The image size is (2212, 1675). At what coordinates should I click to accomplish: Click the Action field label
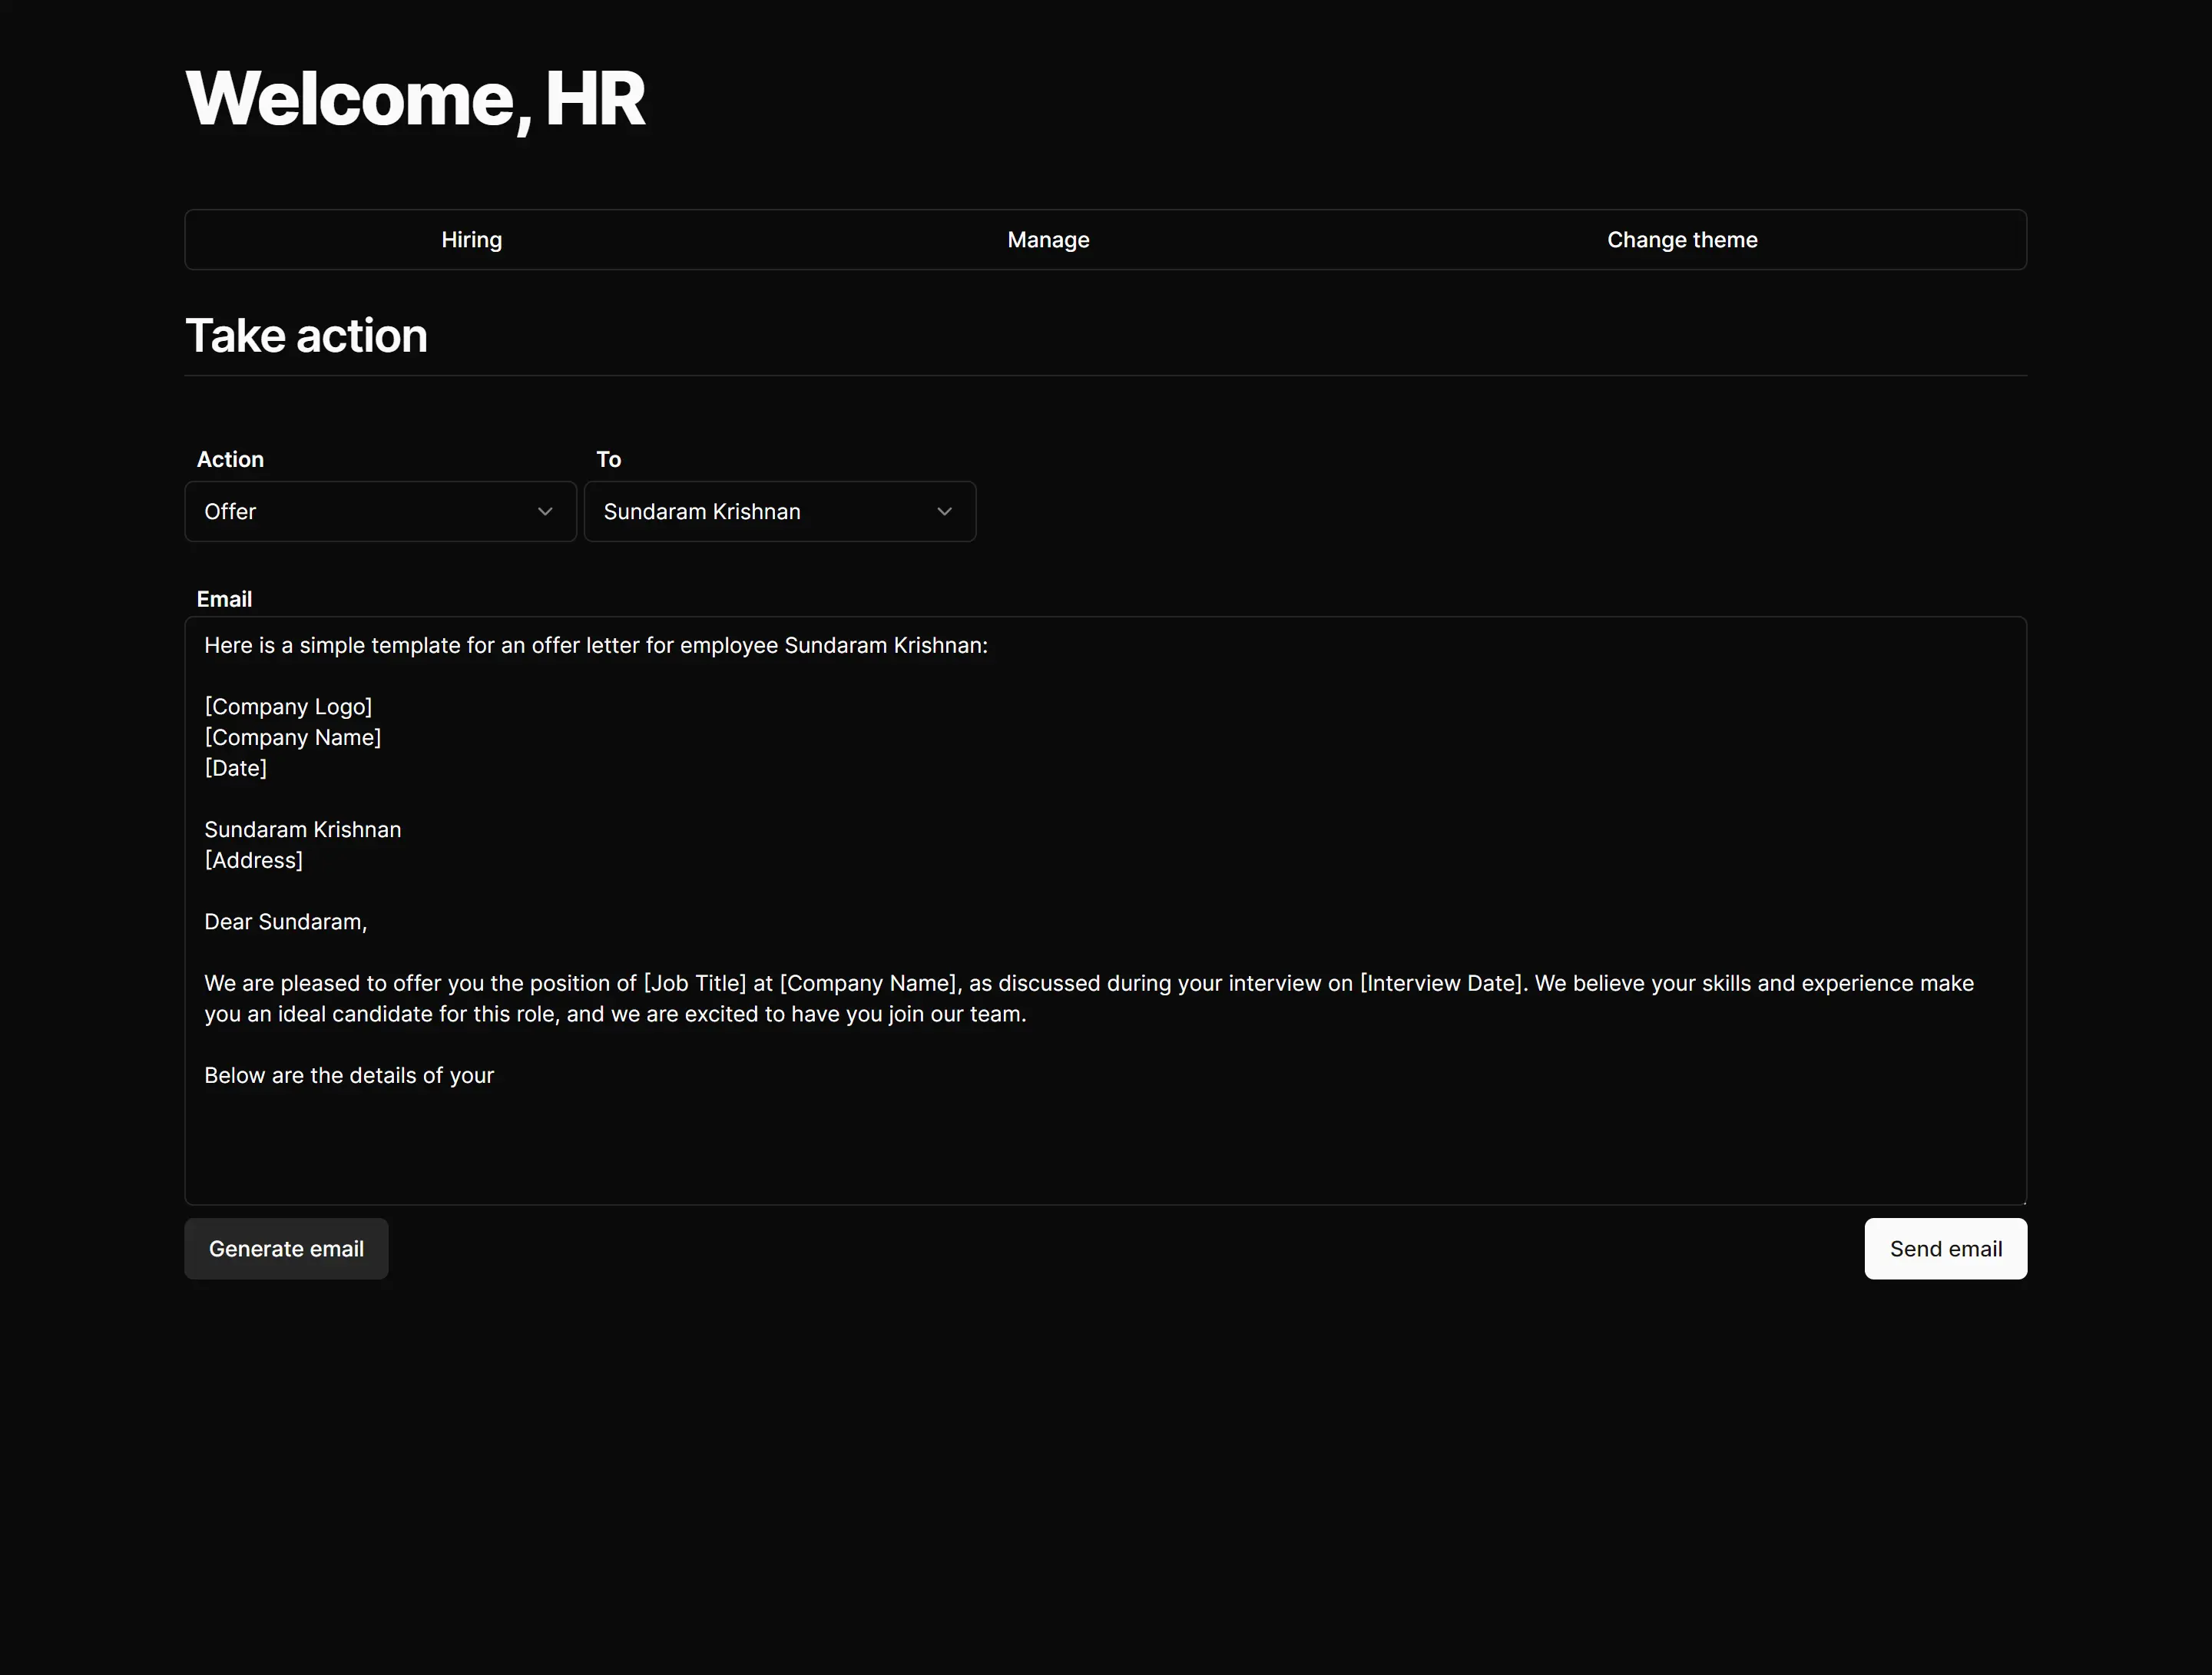(230, 460)
